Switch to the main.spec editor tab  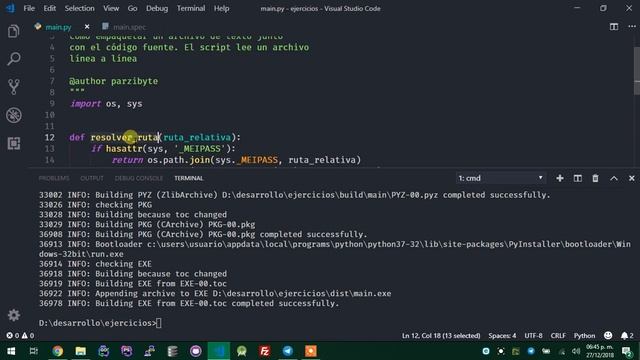coord(129,27)
